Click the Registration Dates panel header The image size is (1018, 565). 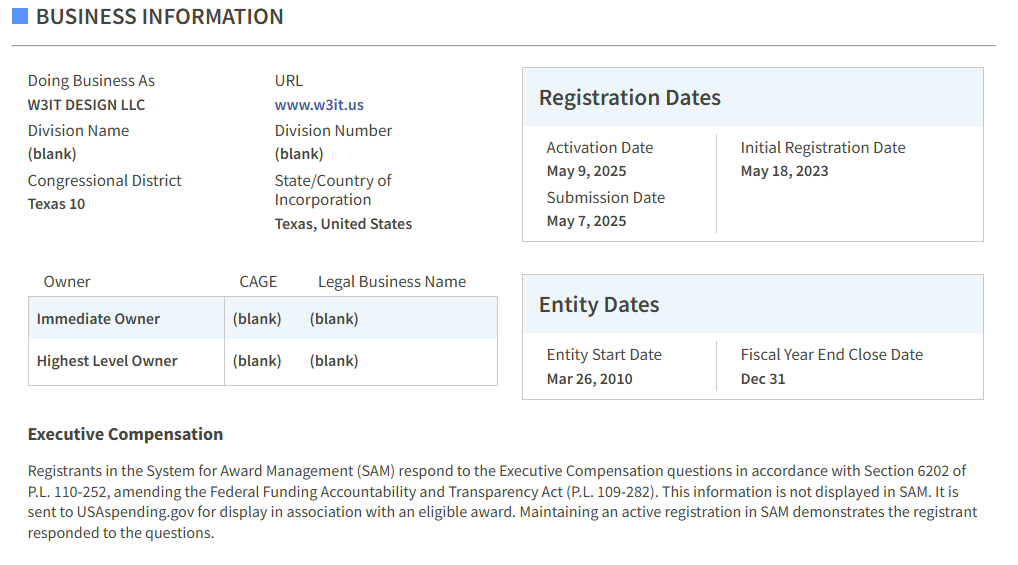752,97
